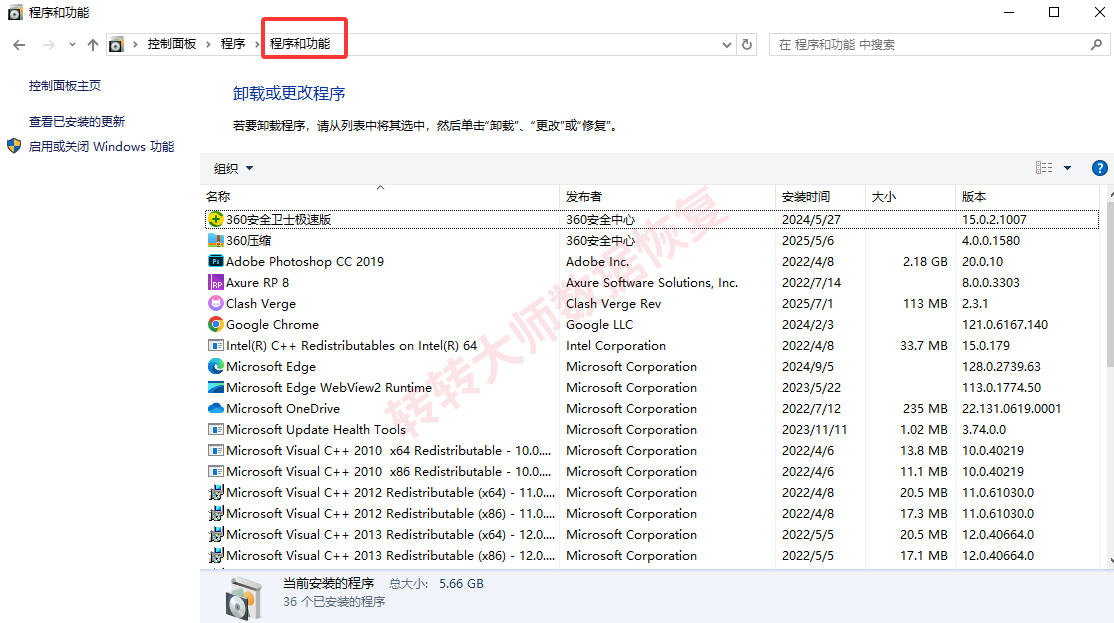This screenshot has height=623, width=1114.
Task: Open 查看已安装的更新 link
Action: 77,121
